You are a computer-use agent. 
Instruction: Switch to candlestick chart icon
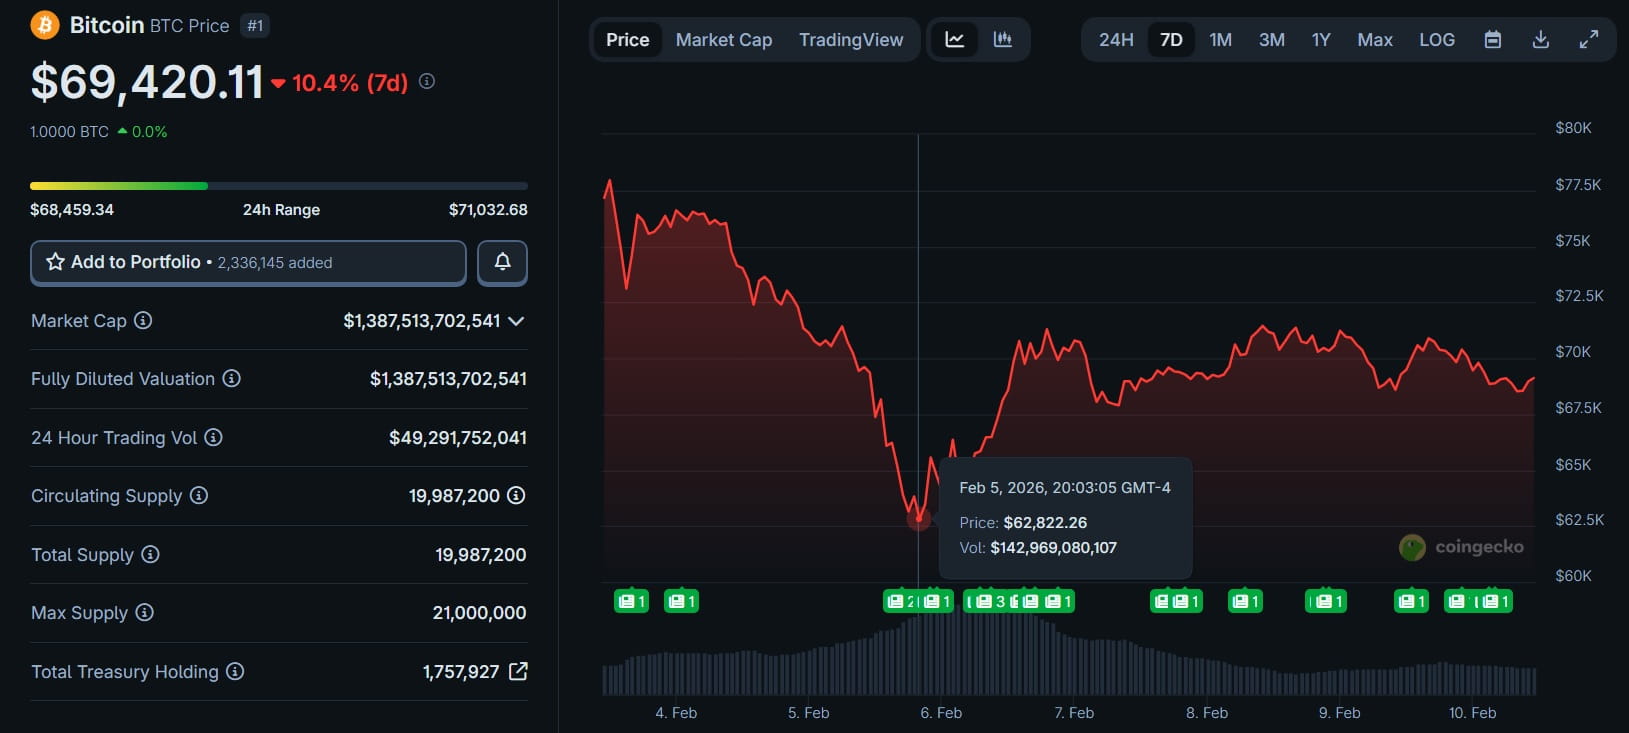[1002, 40]
